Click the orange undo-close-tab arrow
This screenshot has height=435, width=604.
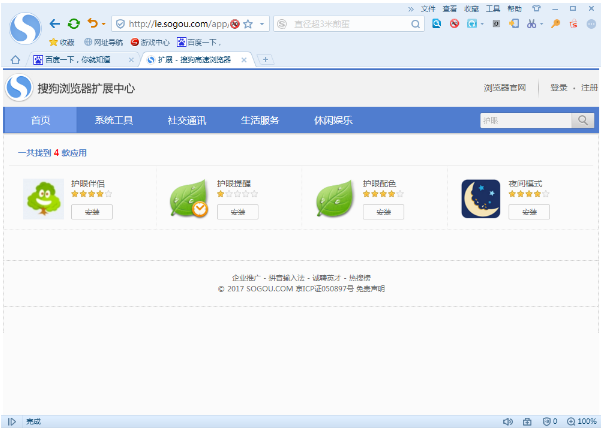click(x=92, y=24)
